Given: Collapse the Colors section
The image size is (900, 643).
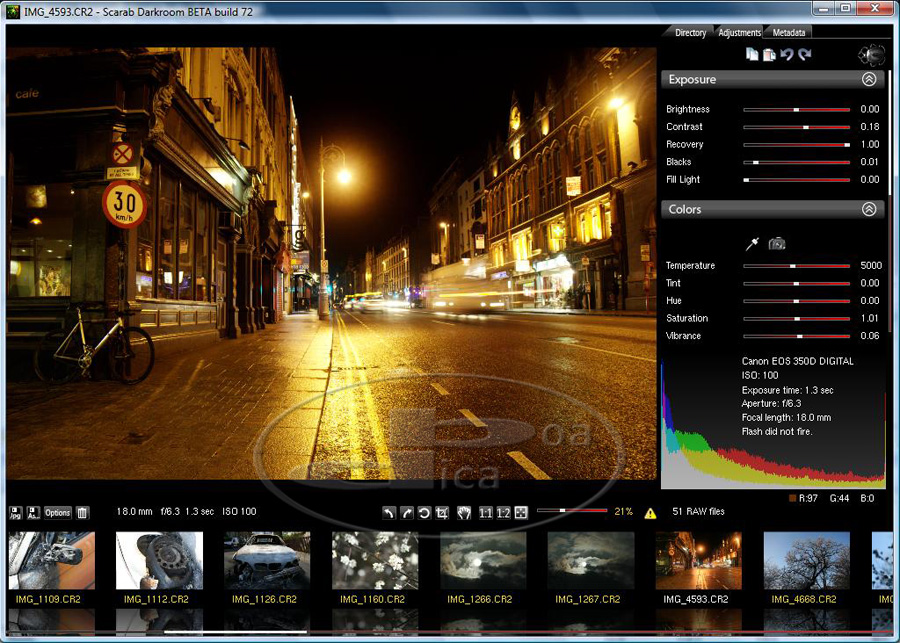Looking at the screenshot, I should tap(869, 209).
